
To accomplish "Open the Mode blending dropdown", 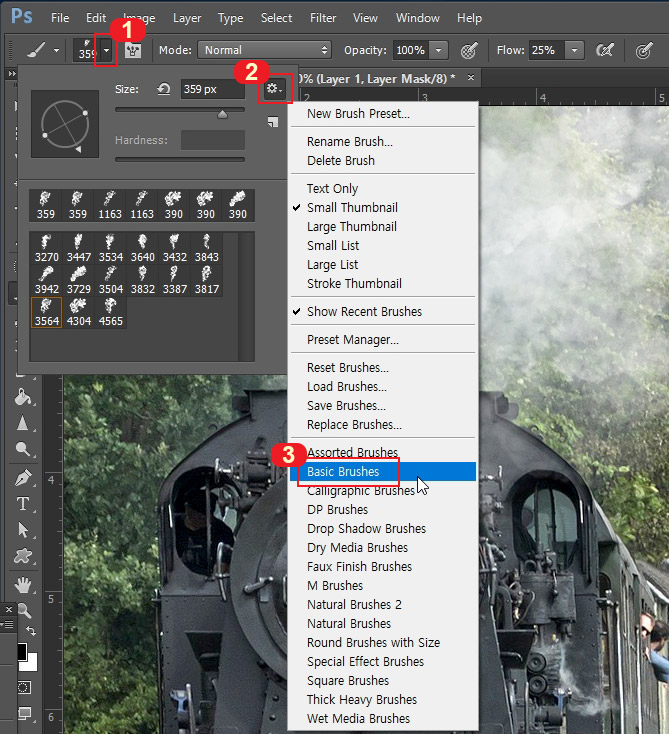I will (x=265, y=50).
